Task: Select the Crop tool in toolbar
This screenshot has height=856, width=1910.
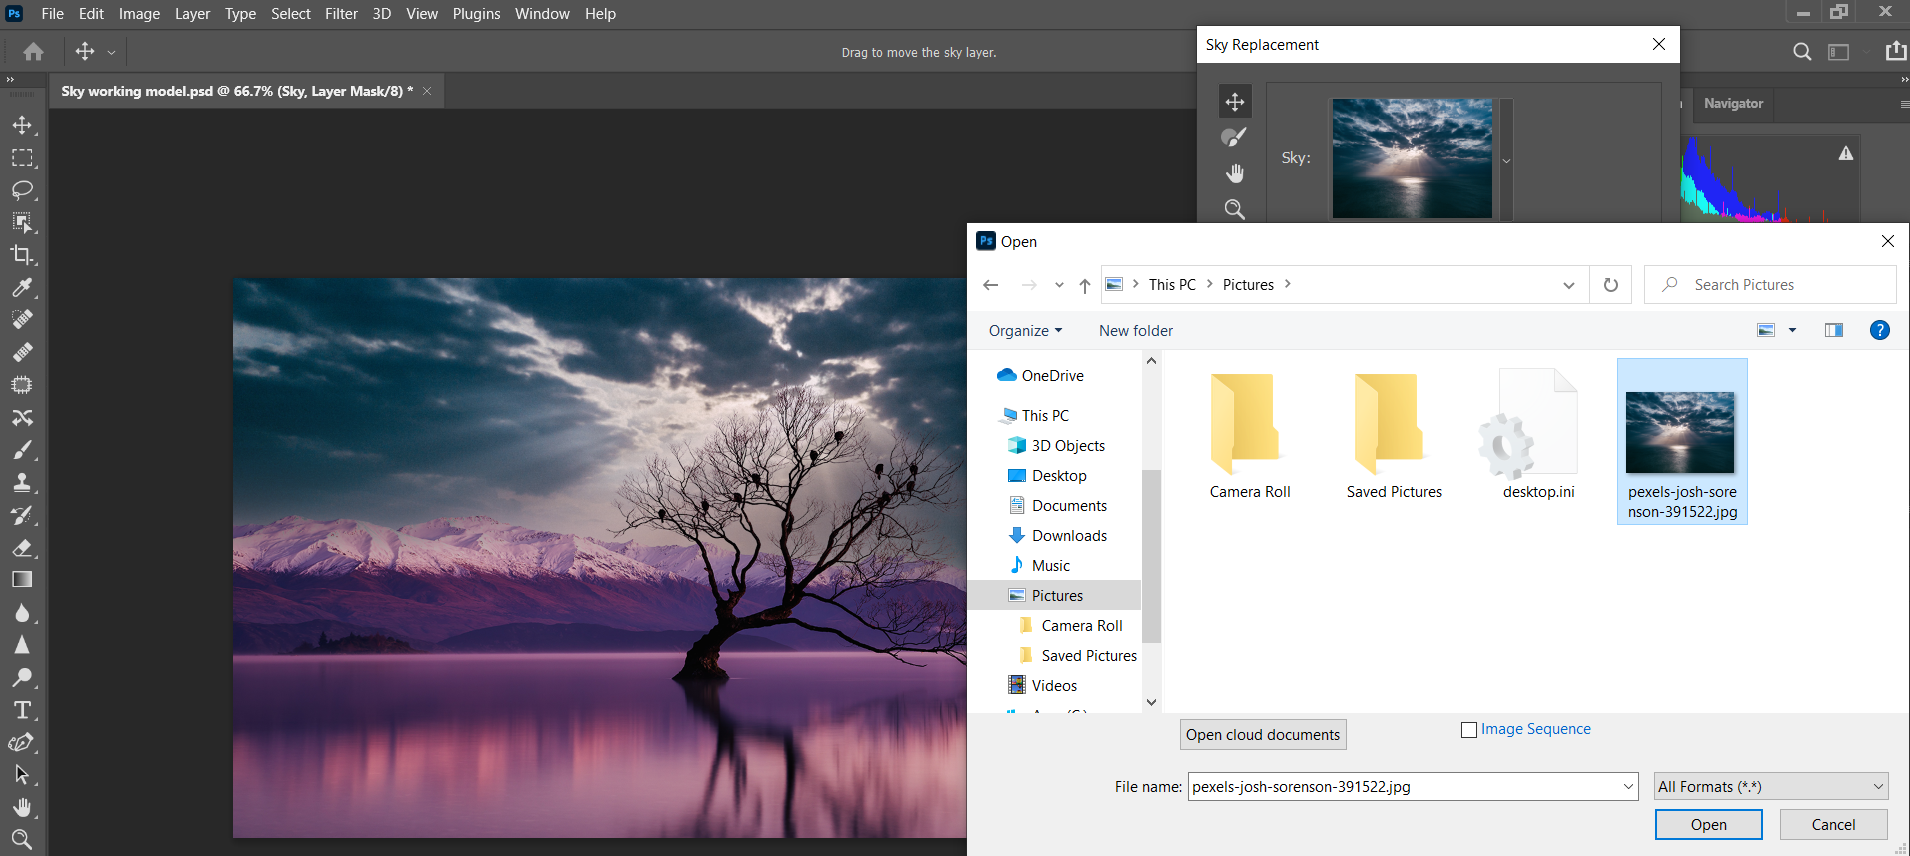Action: 22,255
